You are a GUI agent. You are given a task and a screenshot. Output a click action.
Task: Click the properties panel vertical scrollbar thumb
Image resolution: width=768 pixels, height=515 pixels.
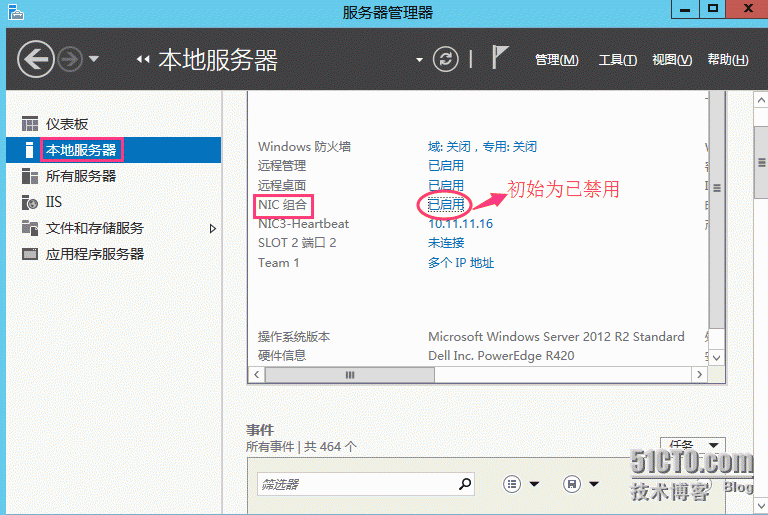point(717,210)
